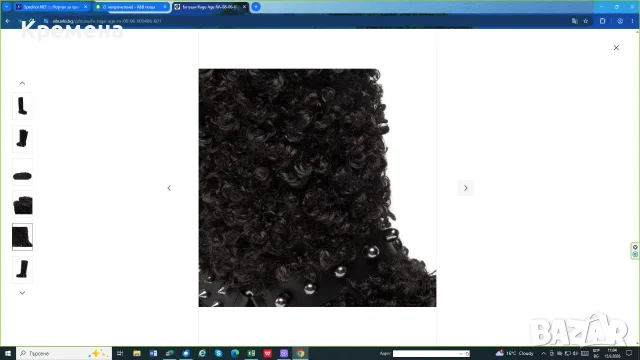This screenshot has height=360, width=640.
Task: Close the active Rage Age boots tab
Action: (x=244, y=7)
